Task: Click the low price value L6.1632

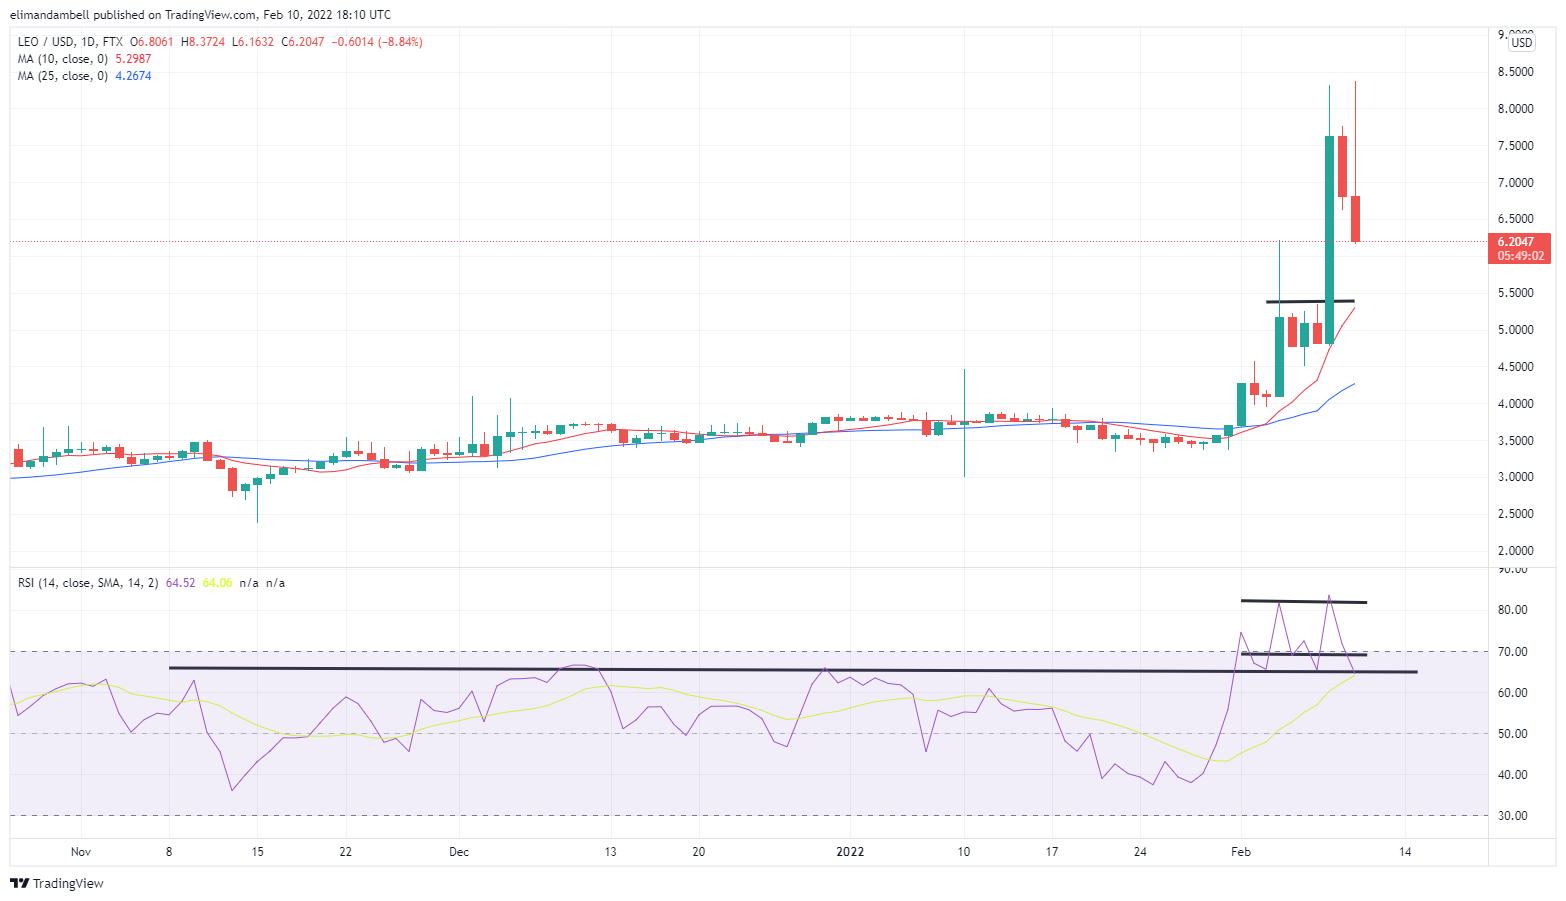Action: pyautogui.click(x=253, y=42)
